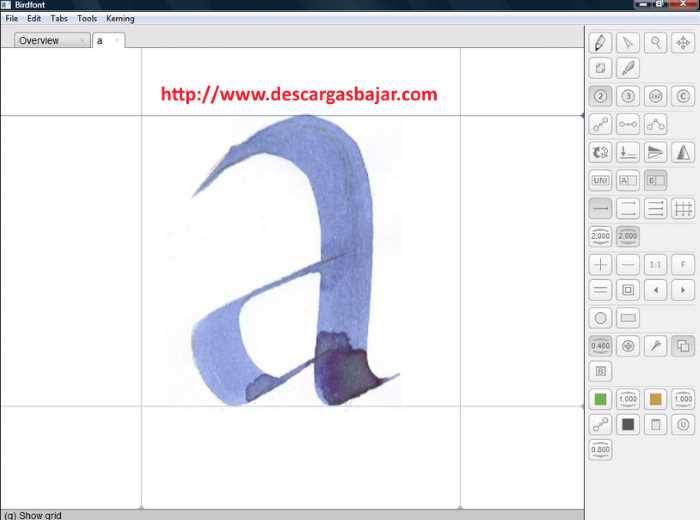
Task: Click the circled icon beside page outline
Action: click(x=683, y=424)
